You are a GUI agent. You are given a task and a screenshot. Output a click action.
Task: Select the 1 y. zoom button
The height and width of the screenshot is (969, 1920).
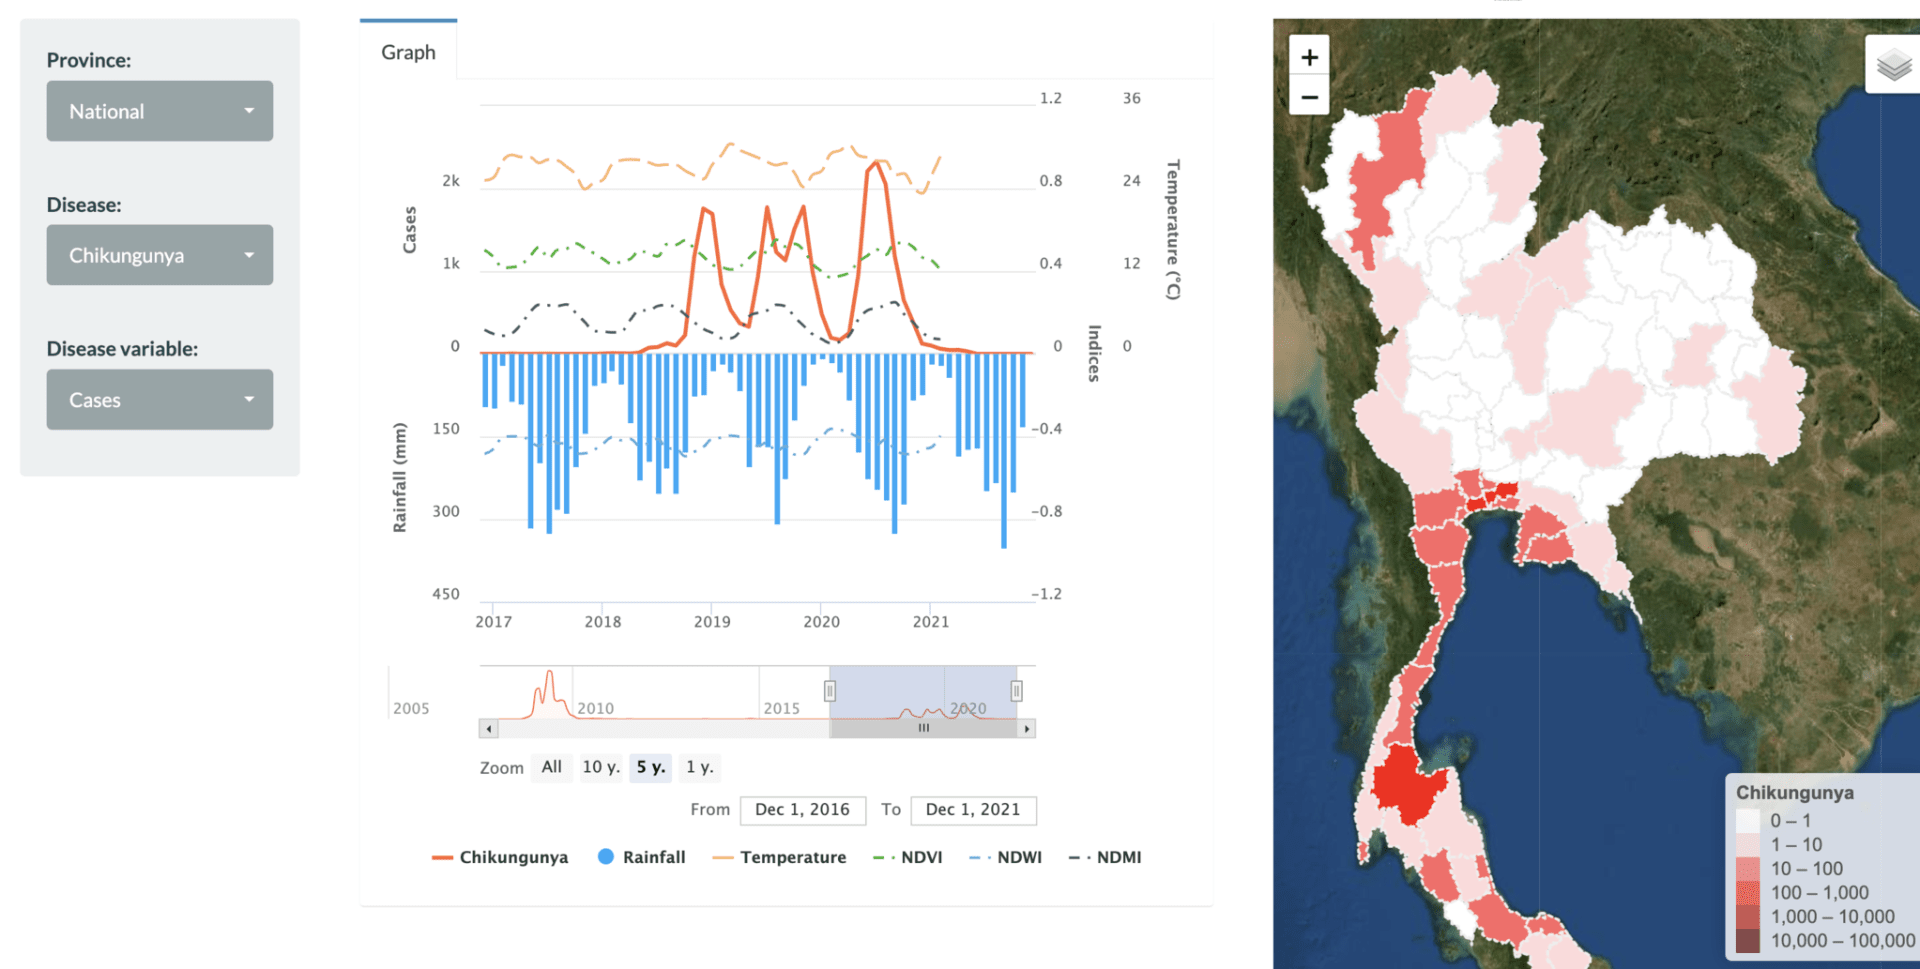click(x=699, y=767)
